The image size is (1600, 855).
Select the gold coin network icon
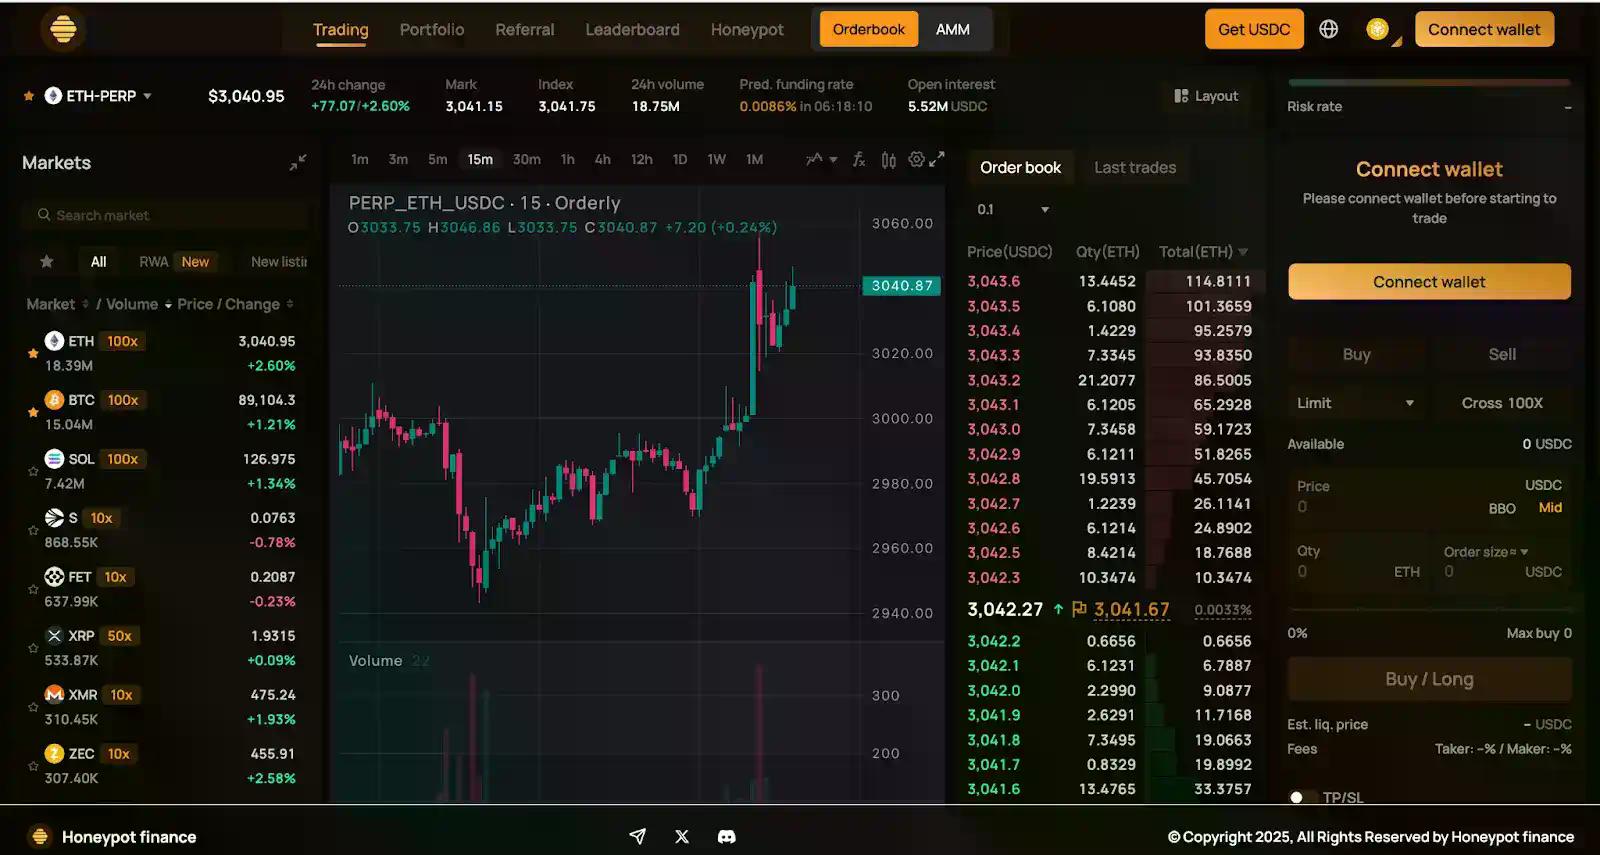(x=1378, y=29)
